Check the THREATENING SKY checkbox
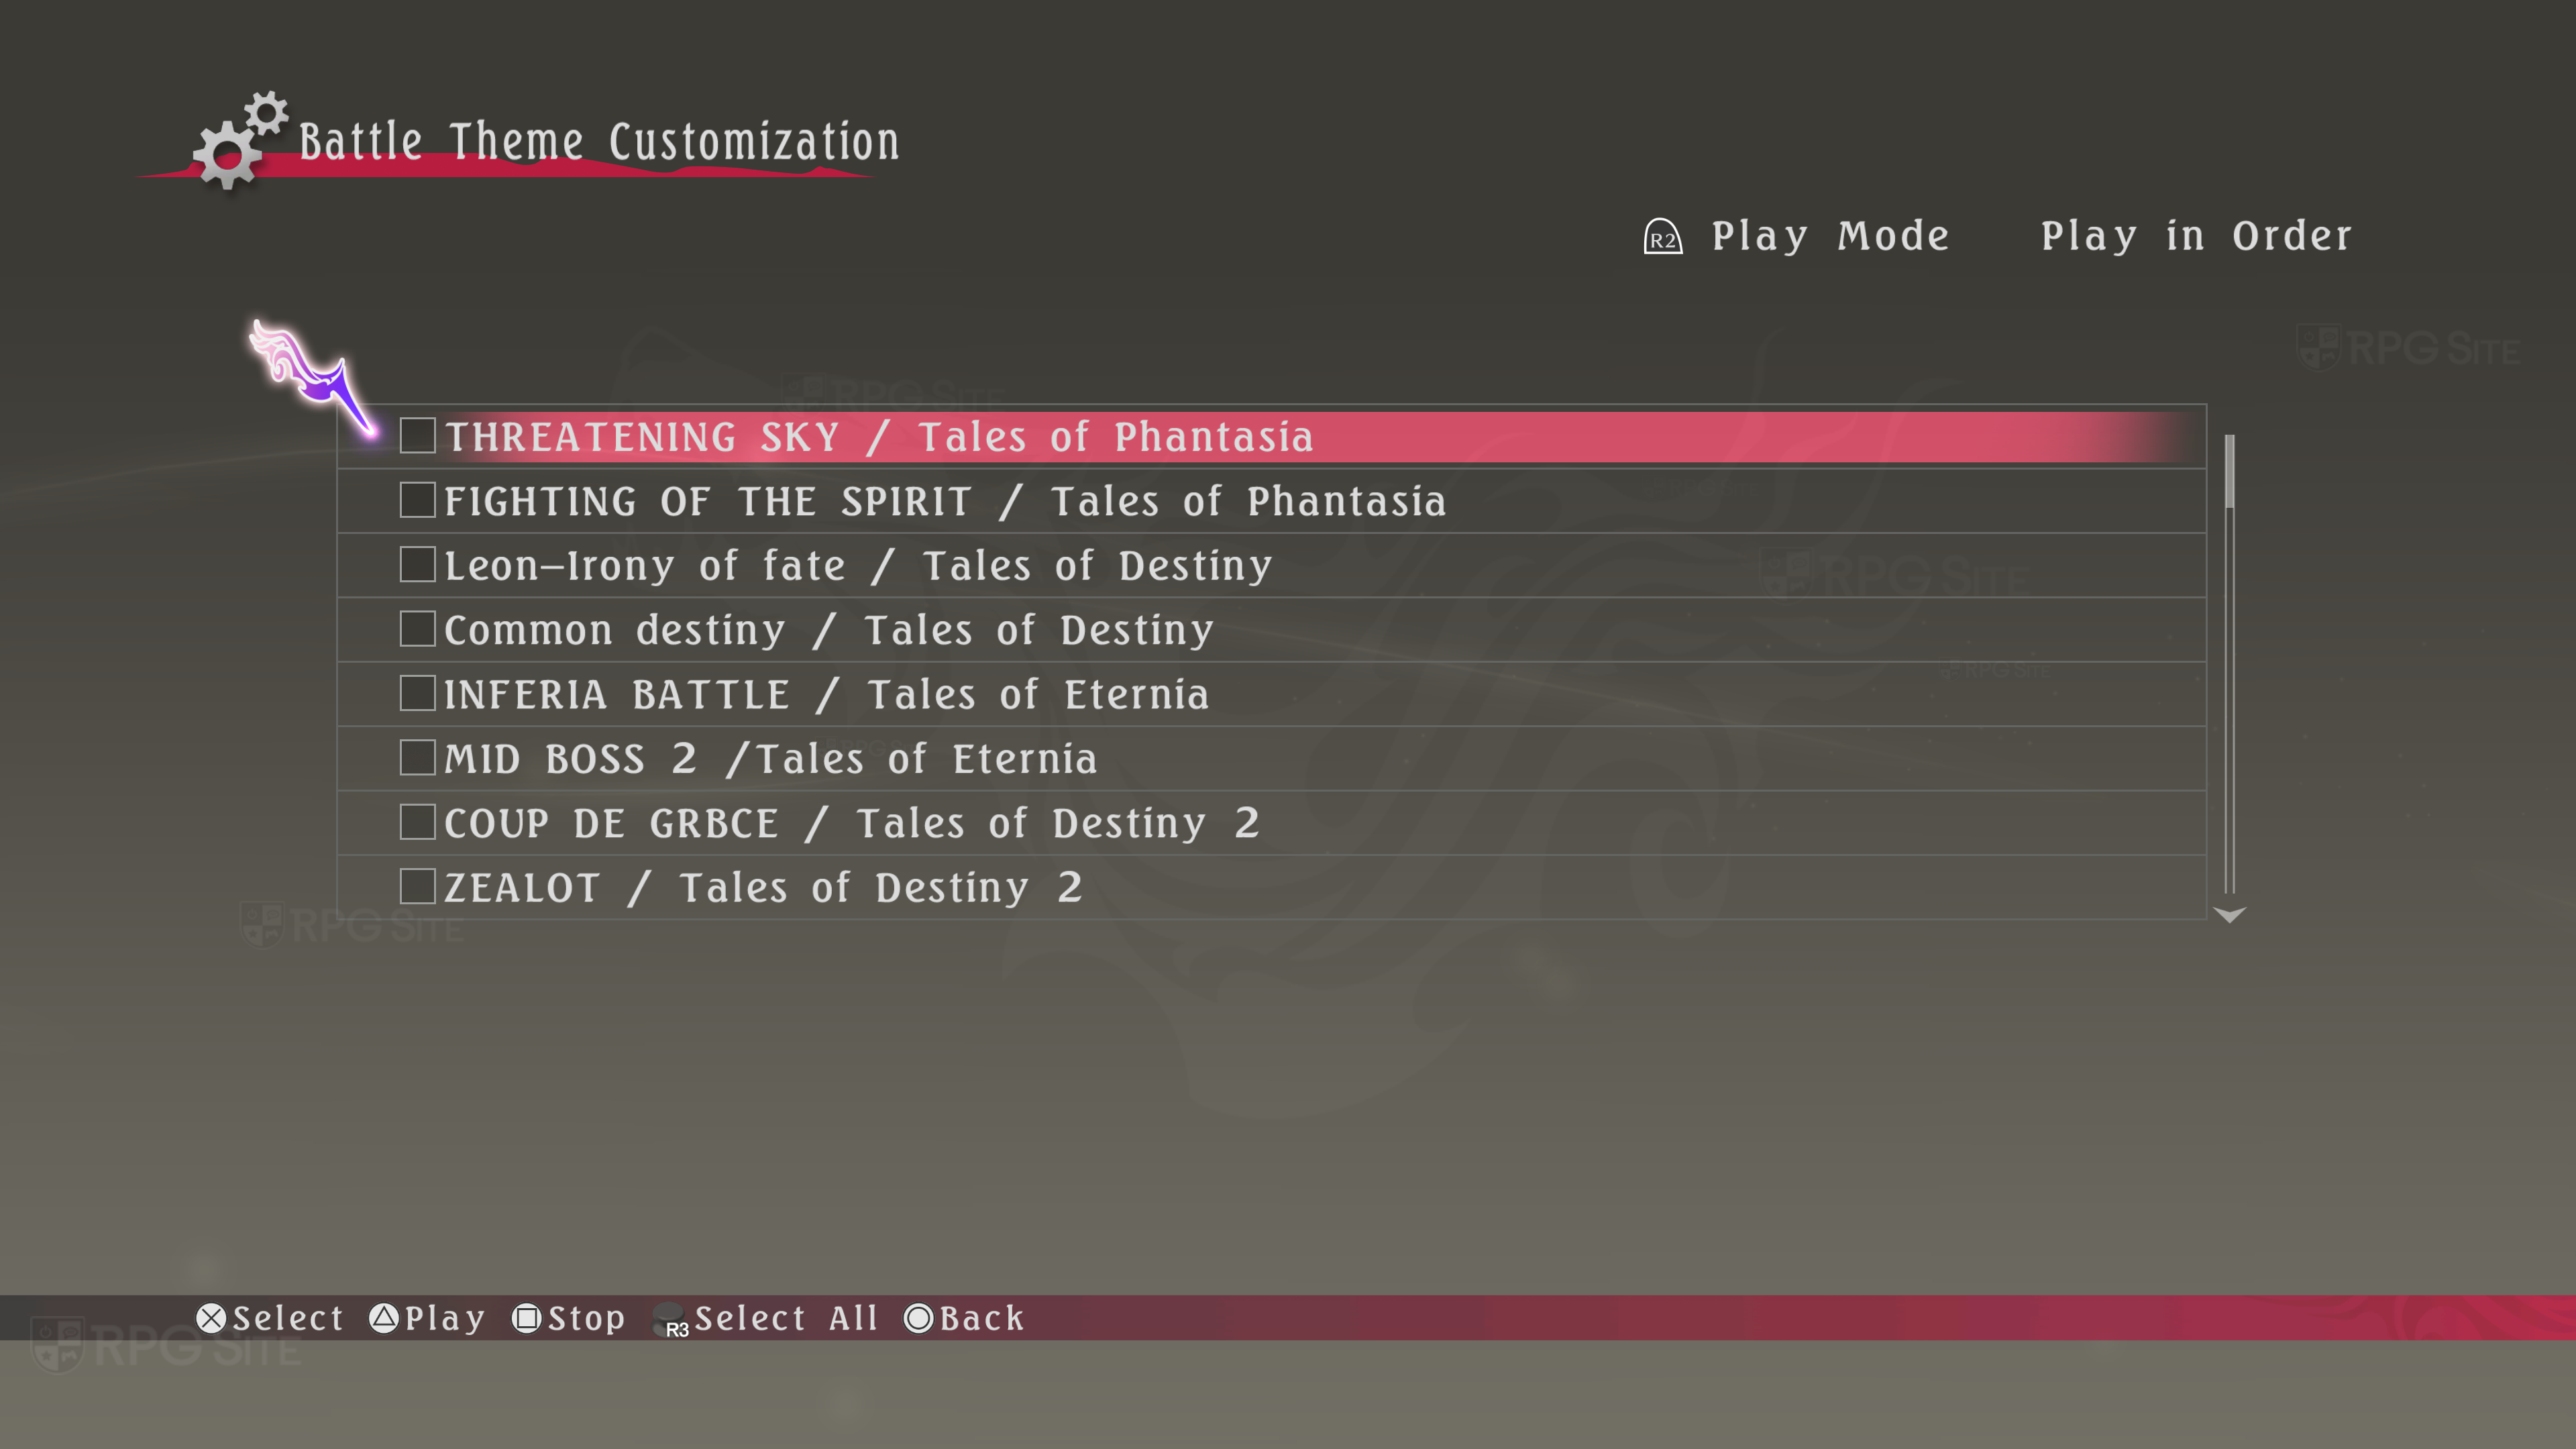The width and height of the screenshot is (2576, 1449). pyautogui.click(x=417, y=436)
